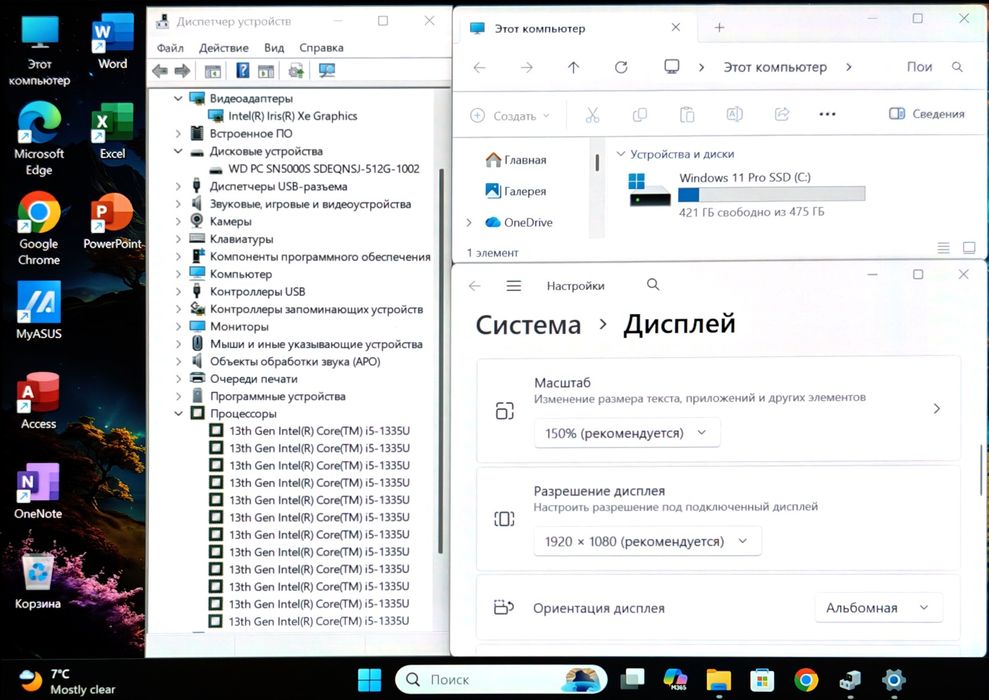Open Вид menu in Device Manager
The height and width of the screenshot is (700, 989).
pyautogui.click(x=274, y=48)
